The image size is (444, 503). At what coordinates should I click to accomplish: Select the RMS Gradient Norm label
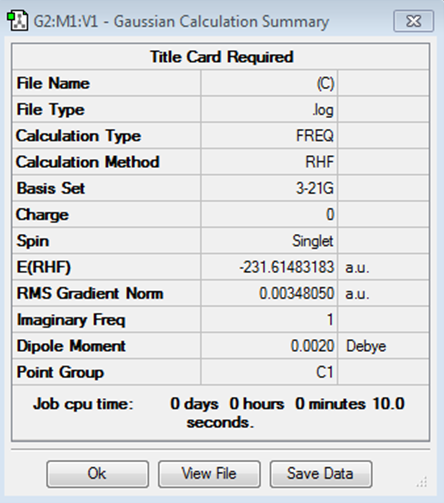(x=90, y=293)
